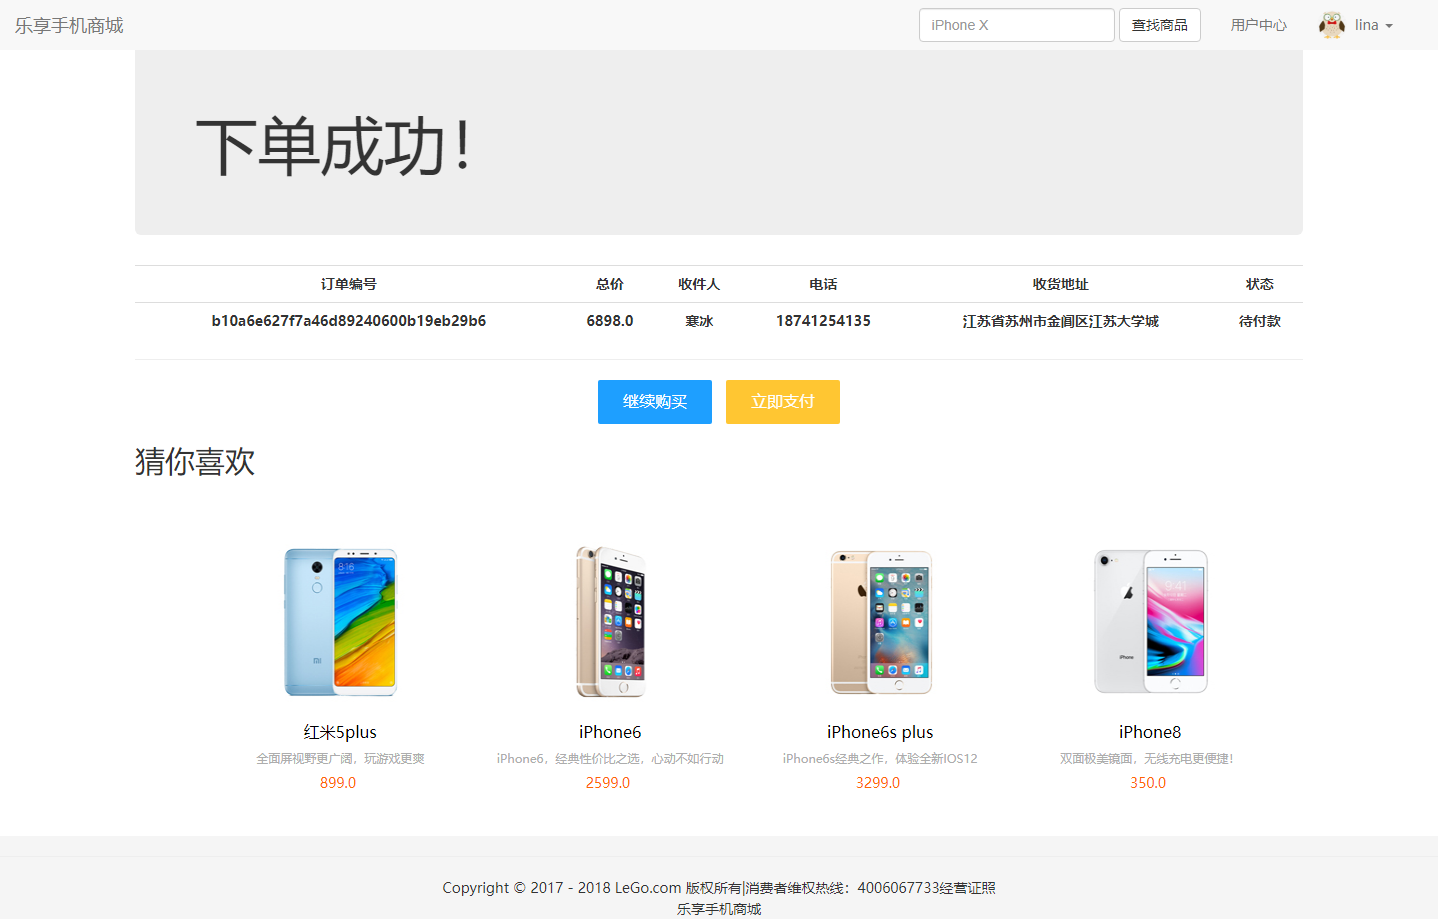This screenshot has height=919, width=1438.
Task: Click the total price 6898.0 cell
Action: point(610,321)
